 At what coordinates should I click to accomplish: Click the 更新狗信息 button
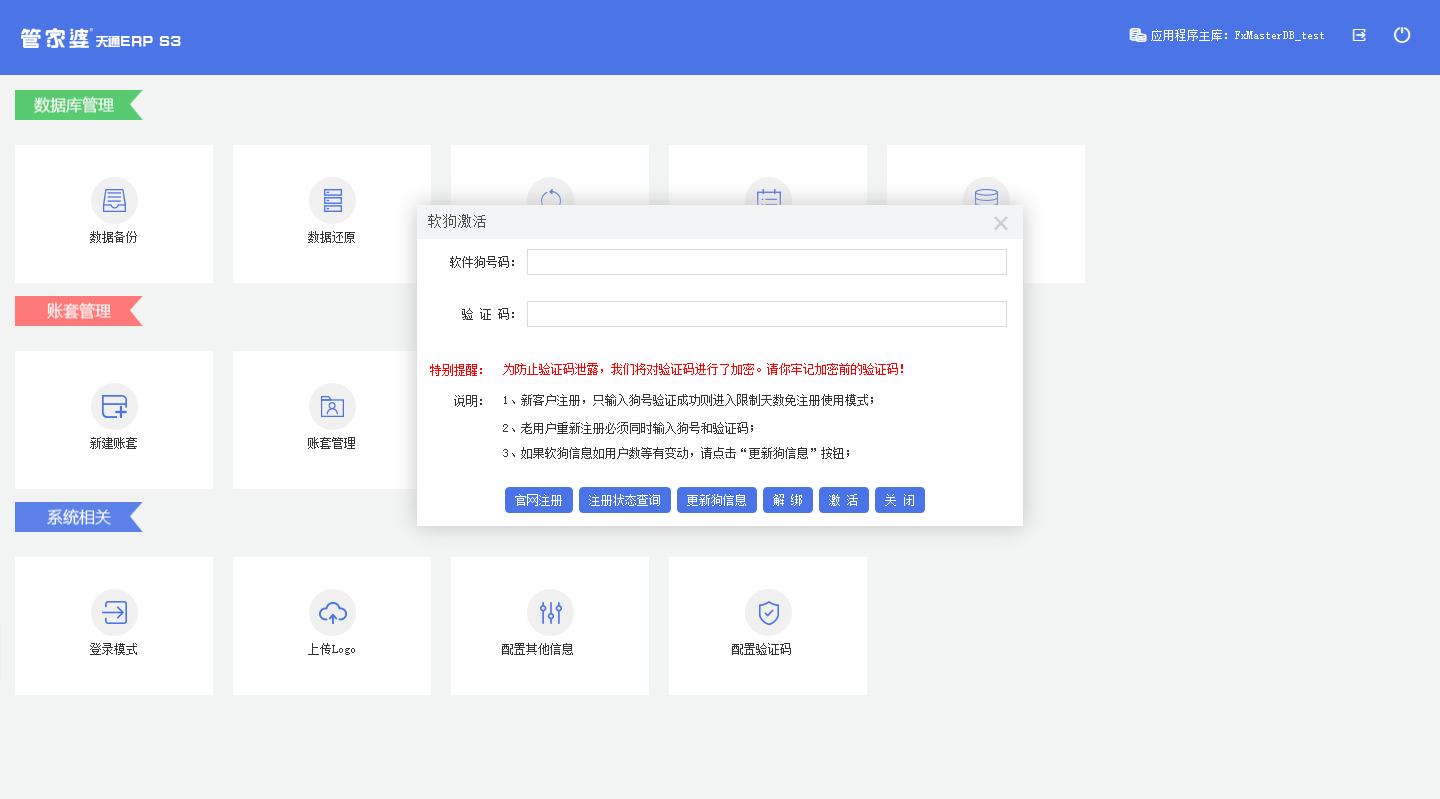click(x=717, y=500)
